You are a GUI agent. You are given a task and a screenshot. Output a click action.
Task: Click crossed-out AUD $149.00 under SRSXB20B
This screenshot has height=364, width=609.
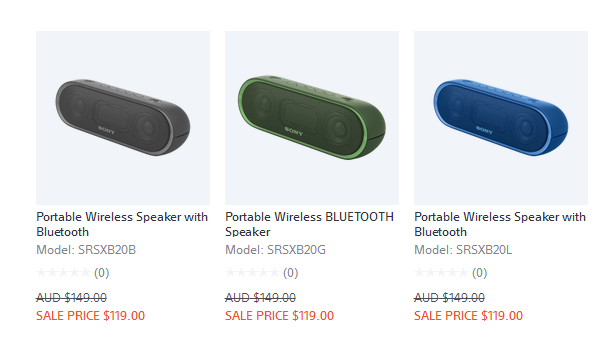(x=71, y=298)
